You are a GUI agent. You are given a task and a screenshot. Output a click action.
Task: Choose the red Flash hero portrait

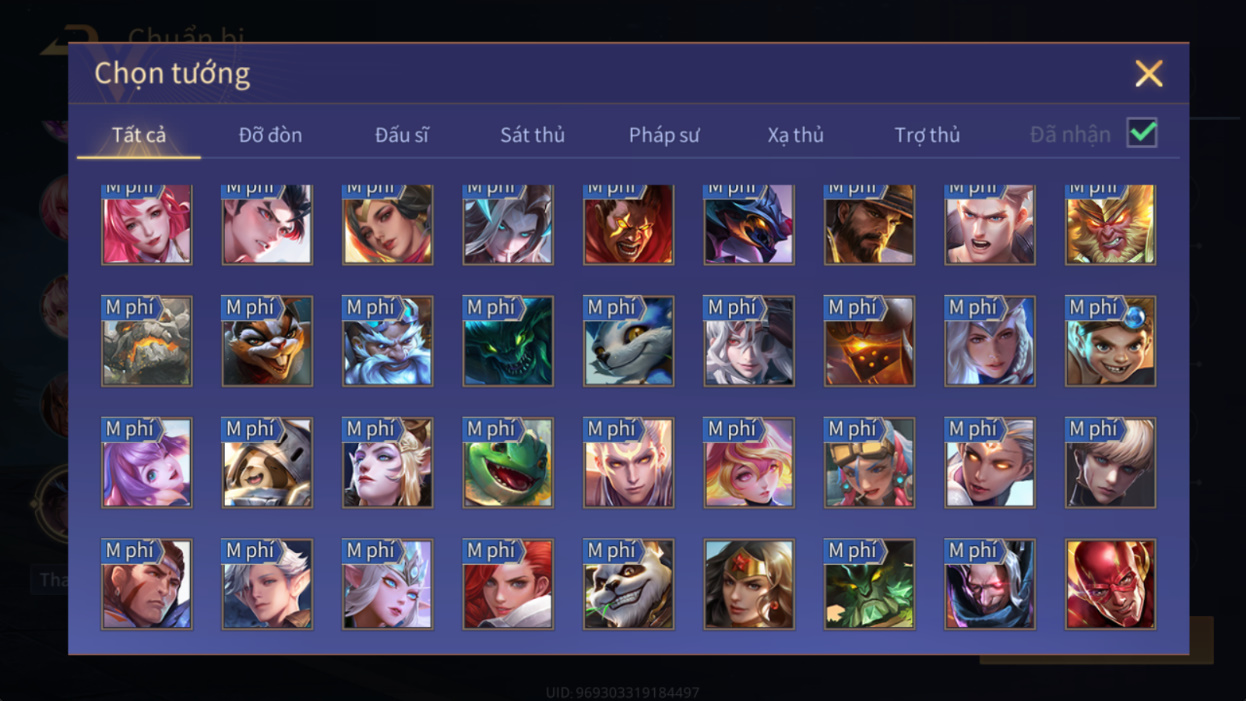(1110, 584)
